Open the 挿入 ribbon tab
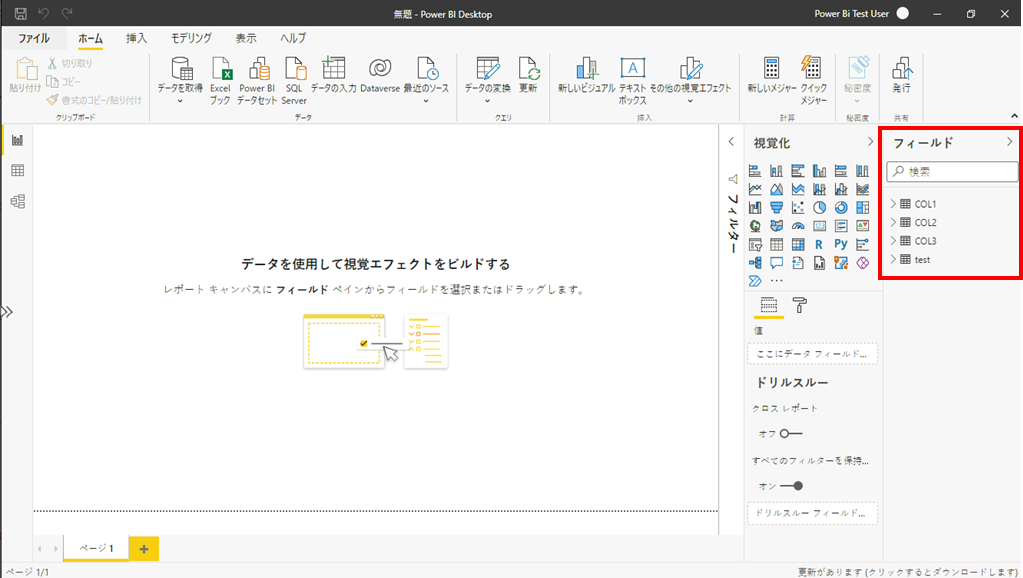Screen dimensions: 1023x578 136,38
